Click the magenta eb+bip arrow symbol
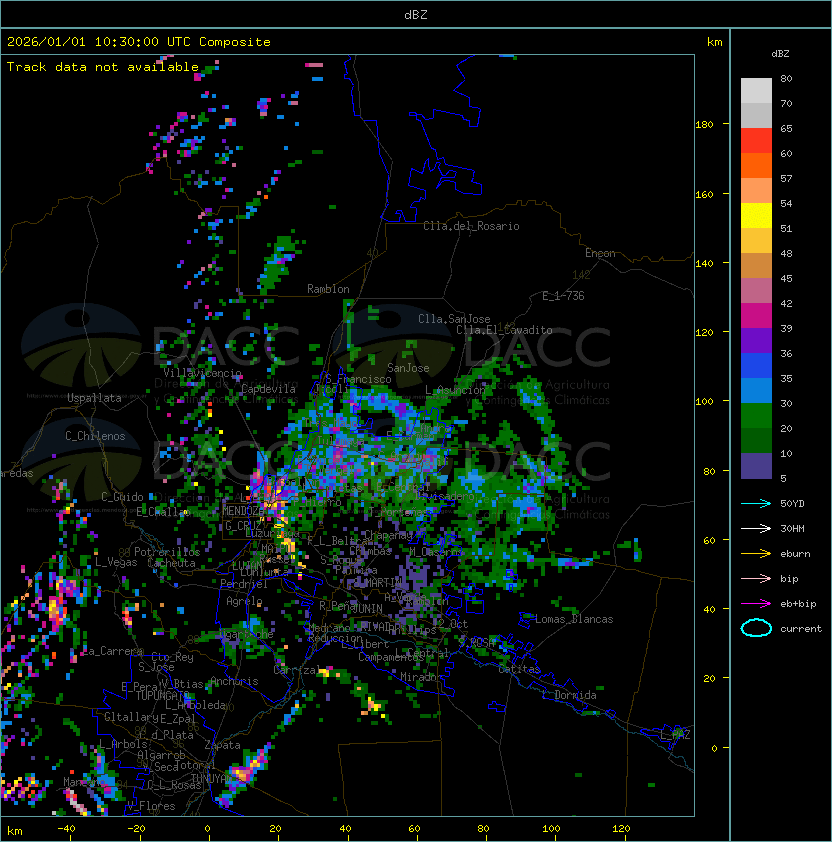 point(756,604)
